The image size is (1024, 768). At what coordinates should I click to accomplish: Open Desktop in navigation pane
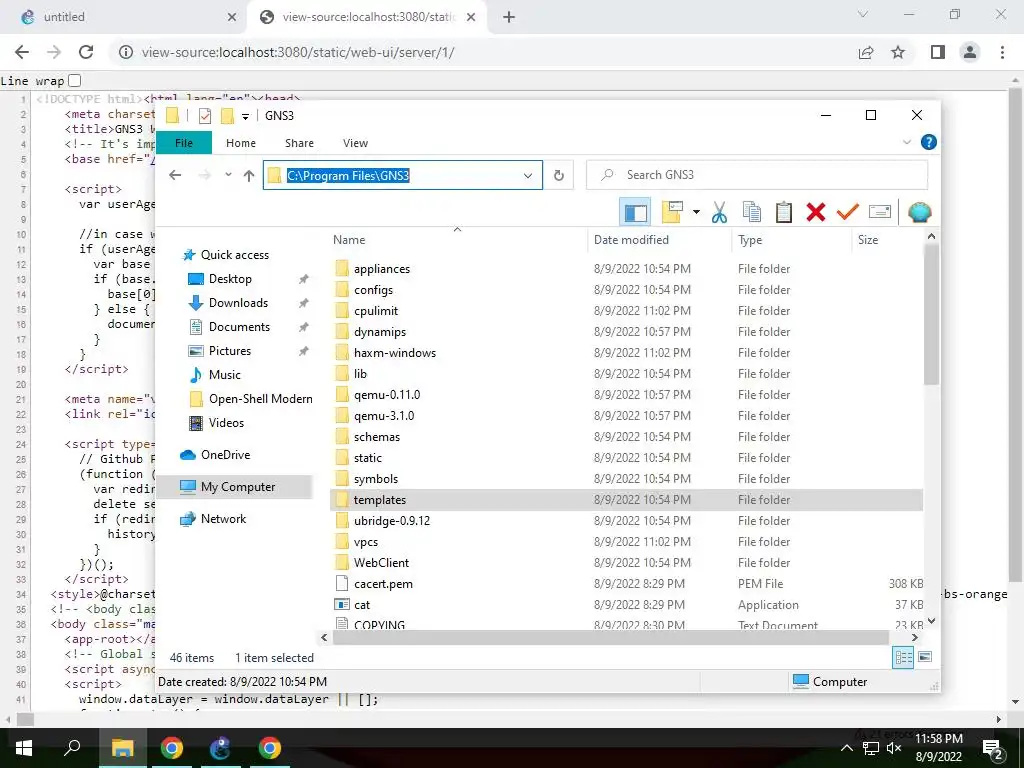[220, 279]
